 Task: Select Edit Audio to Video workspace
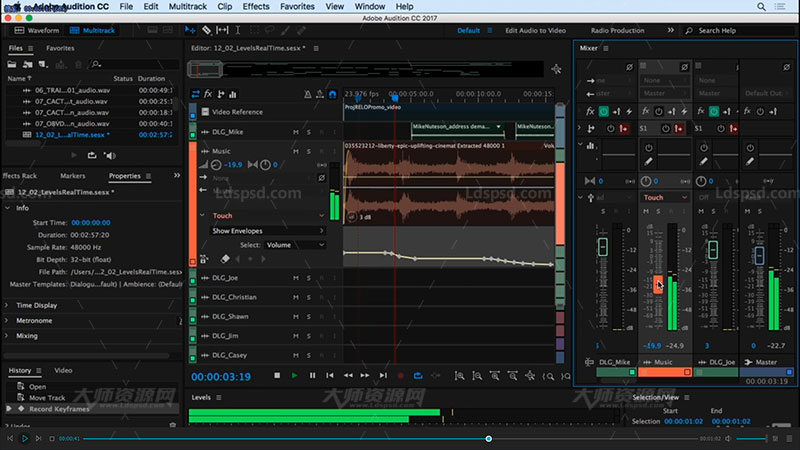tap(535, 31)
